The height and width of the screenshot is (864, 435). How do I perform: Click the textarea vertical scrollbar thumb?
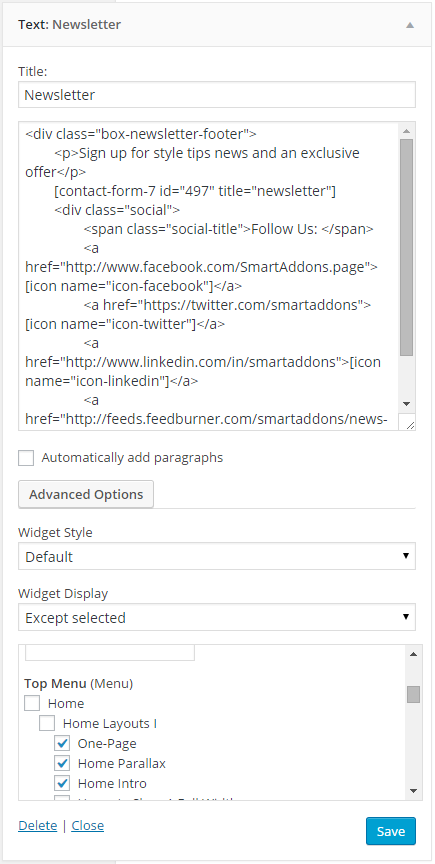[406, 247]
